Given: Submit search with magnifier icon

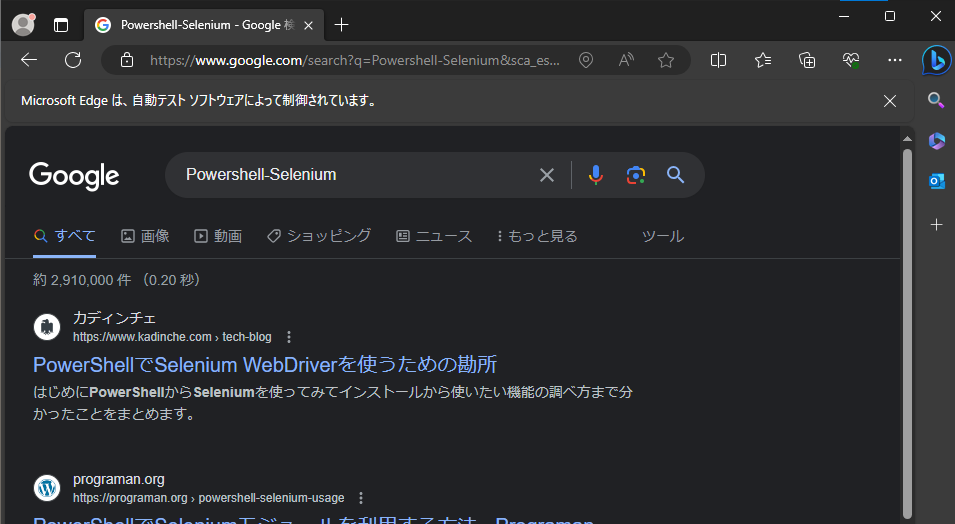Looking at the screenshot, I should pyautogui.click(x=675, y=175).
